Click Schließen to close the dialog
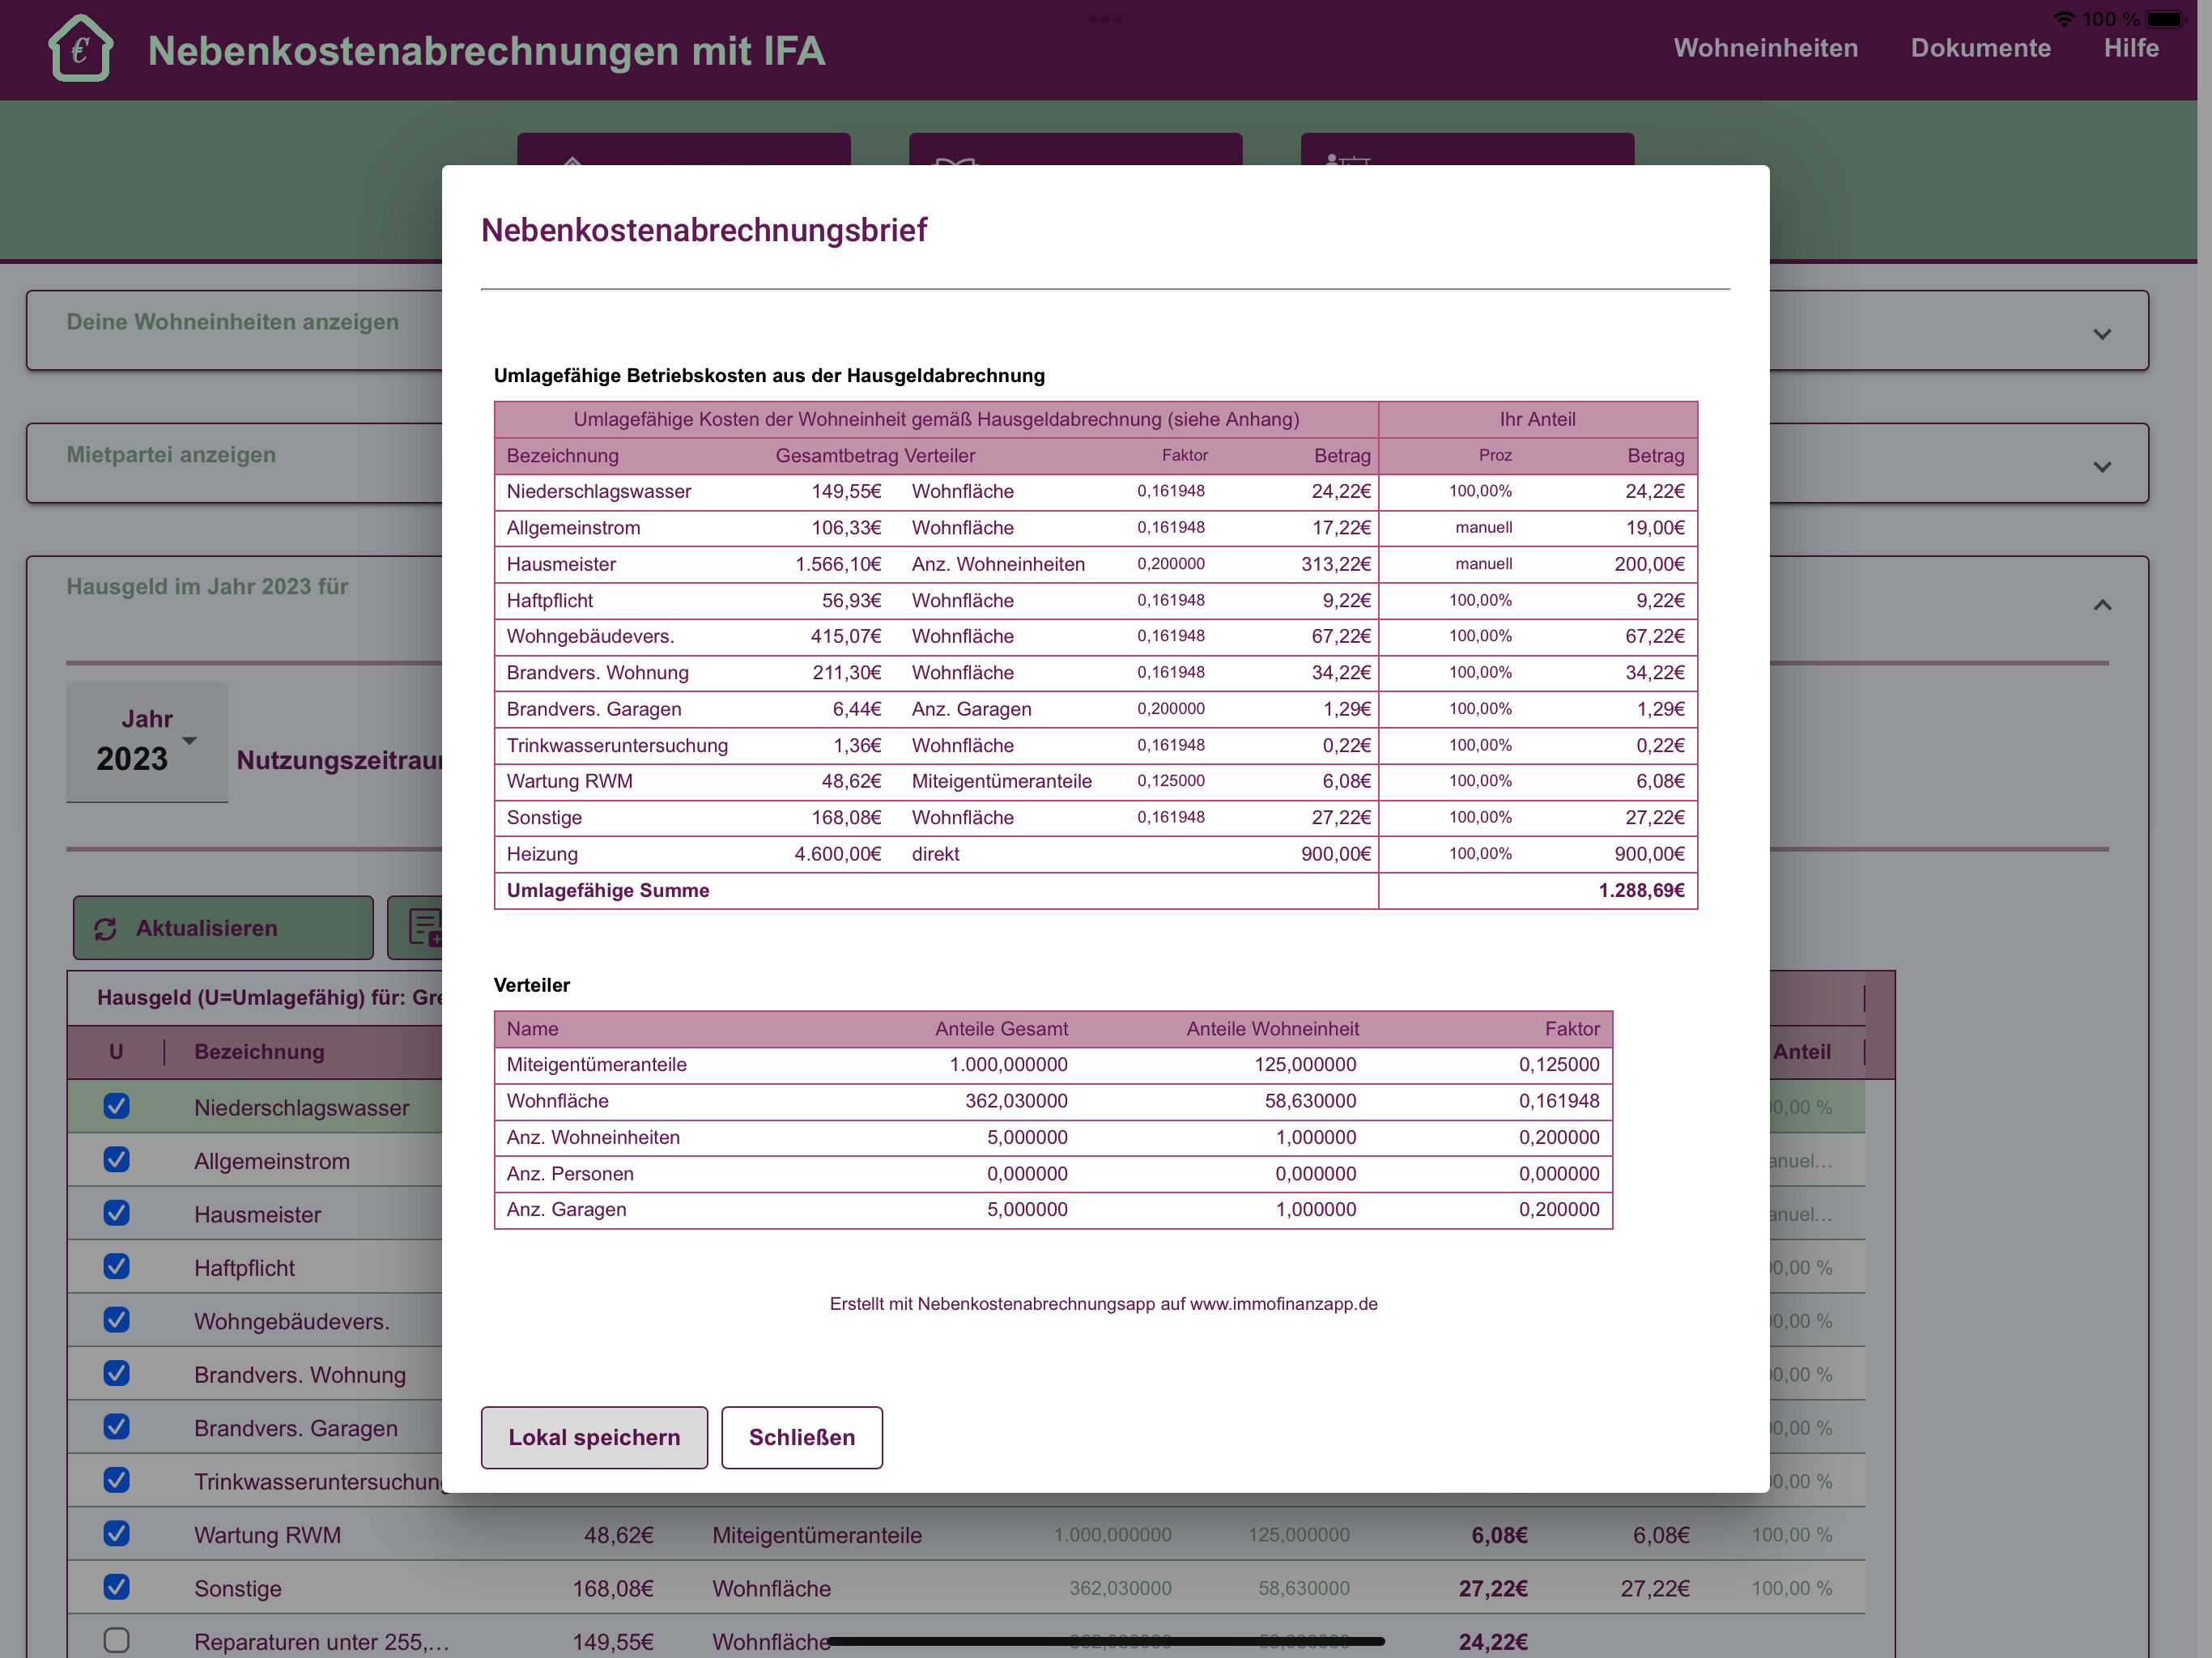The height and width of the screenshot is (1658, 2212). (802, 1437)
